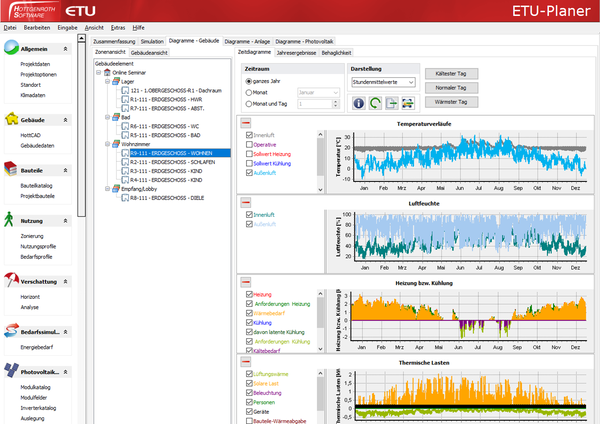Screen dimensions: 600x424
Task: Click the blue info icon button
Action: point(359,103)
